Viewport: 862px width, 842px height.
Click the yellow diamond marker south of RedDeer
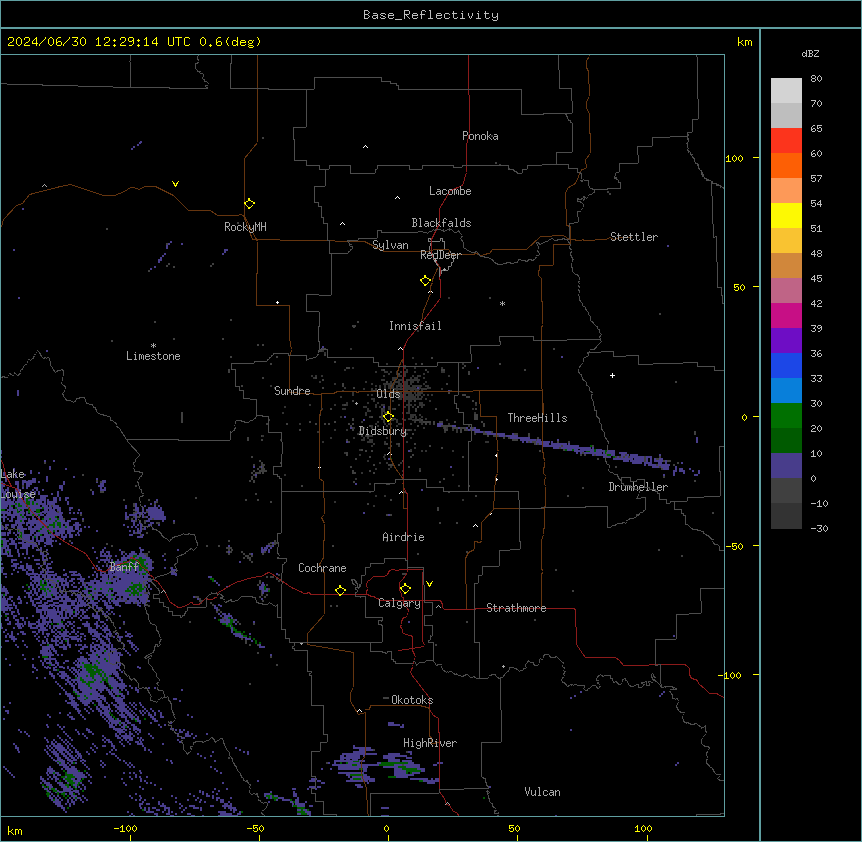[426, 281]
